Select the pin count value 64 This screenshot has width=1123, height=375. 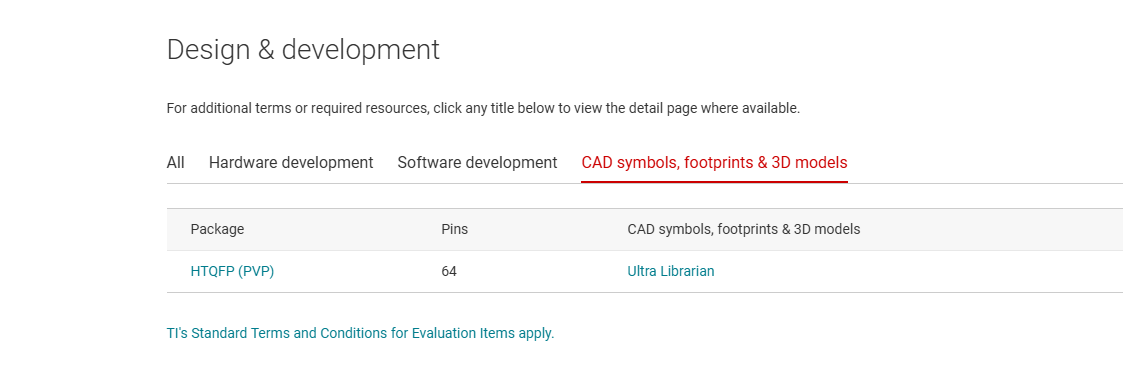point(449,271)
